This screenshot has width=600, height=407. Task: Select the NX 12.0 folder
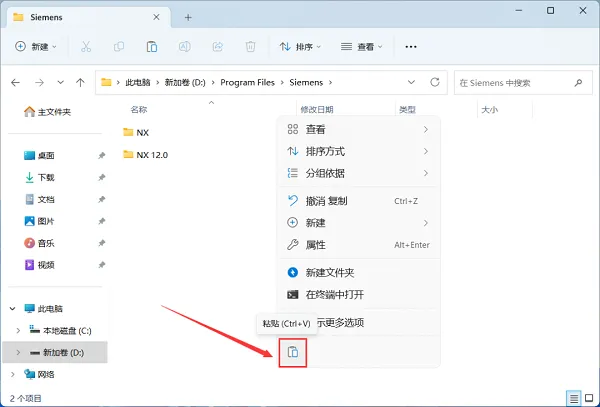145,155
